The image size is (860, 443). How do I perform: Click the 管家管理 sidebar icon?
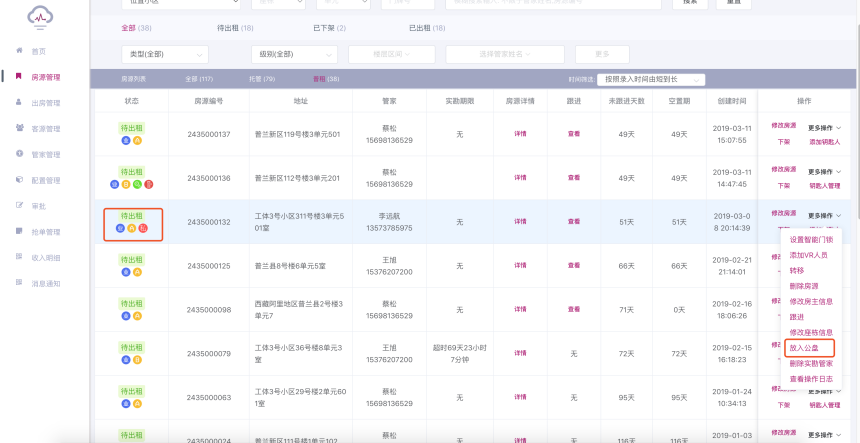click(x=19, y=154)
